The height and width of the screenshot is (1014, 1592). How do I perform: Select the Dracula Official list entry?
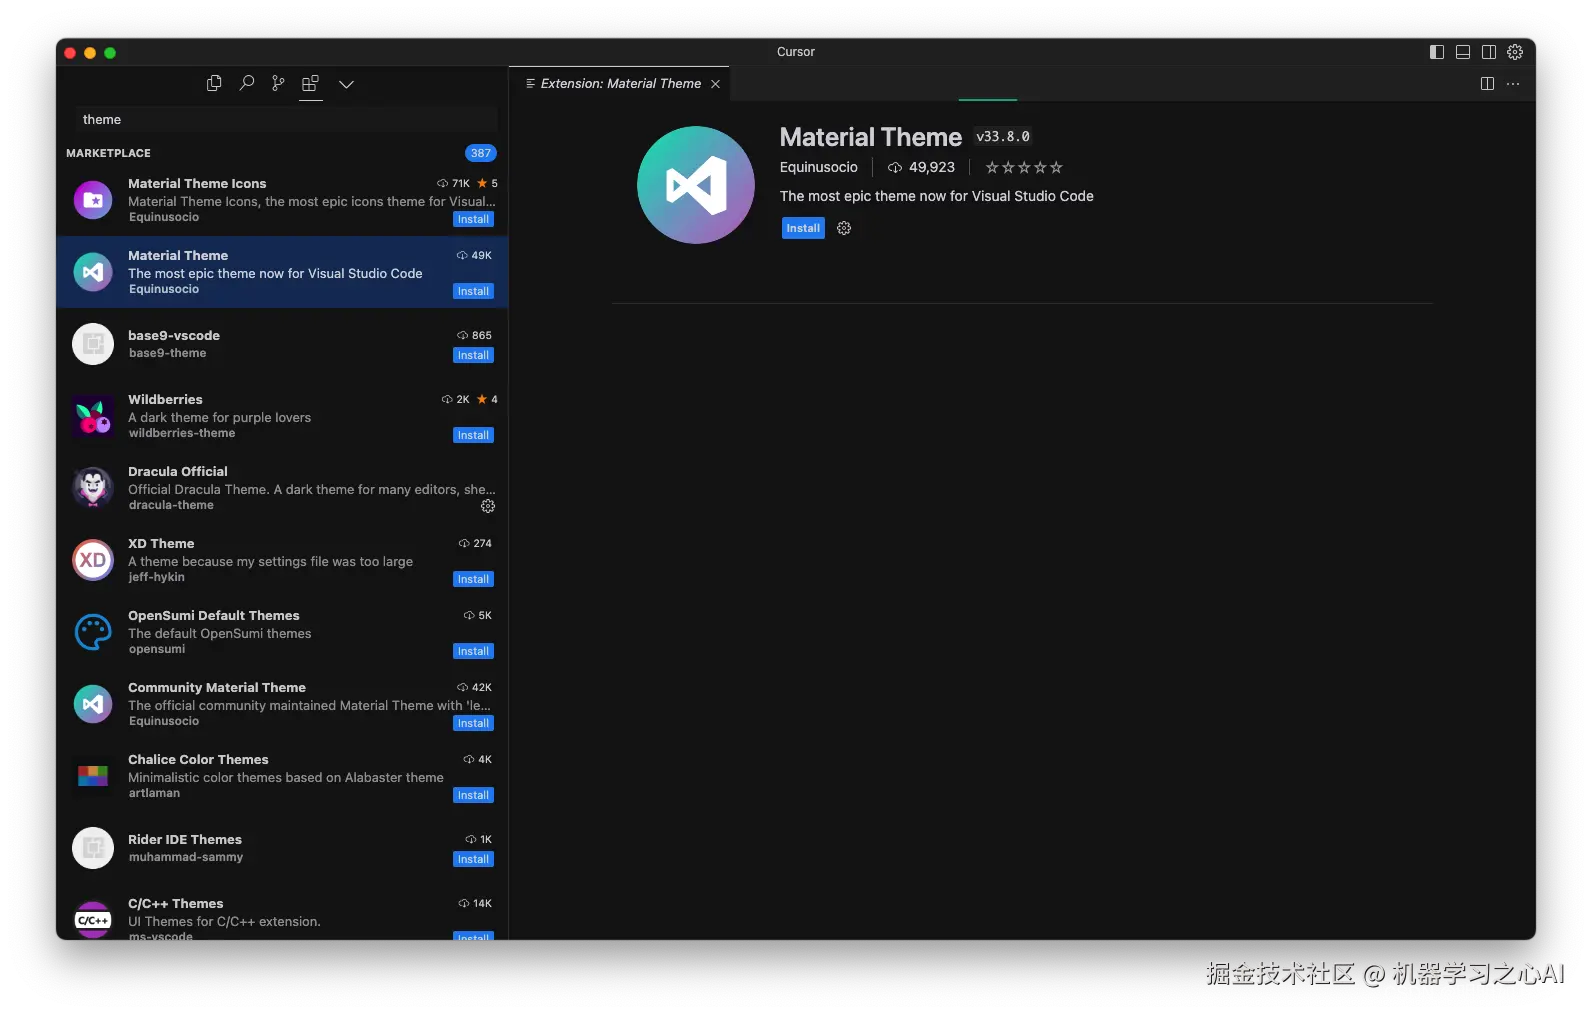(x=282, y=488)
